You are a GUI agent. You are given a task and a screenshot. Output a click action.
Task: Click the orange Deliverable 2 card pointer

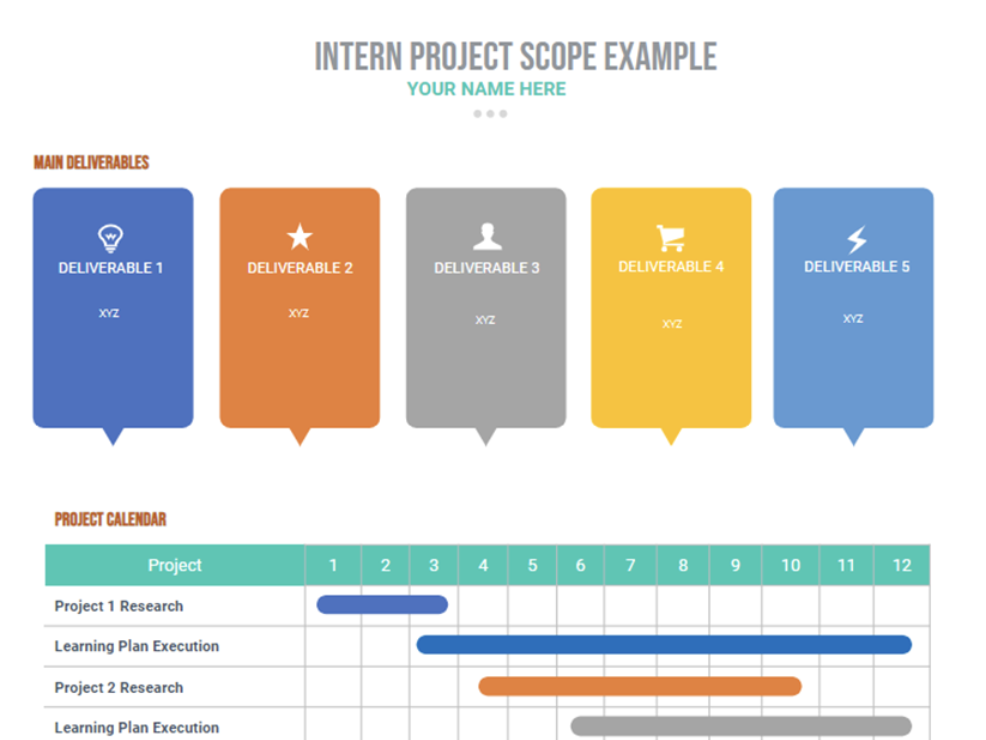[299, 436]
